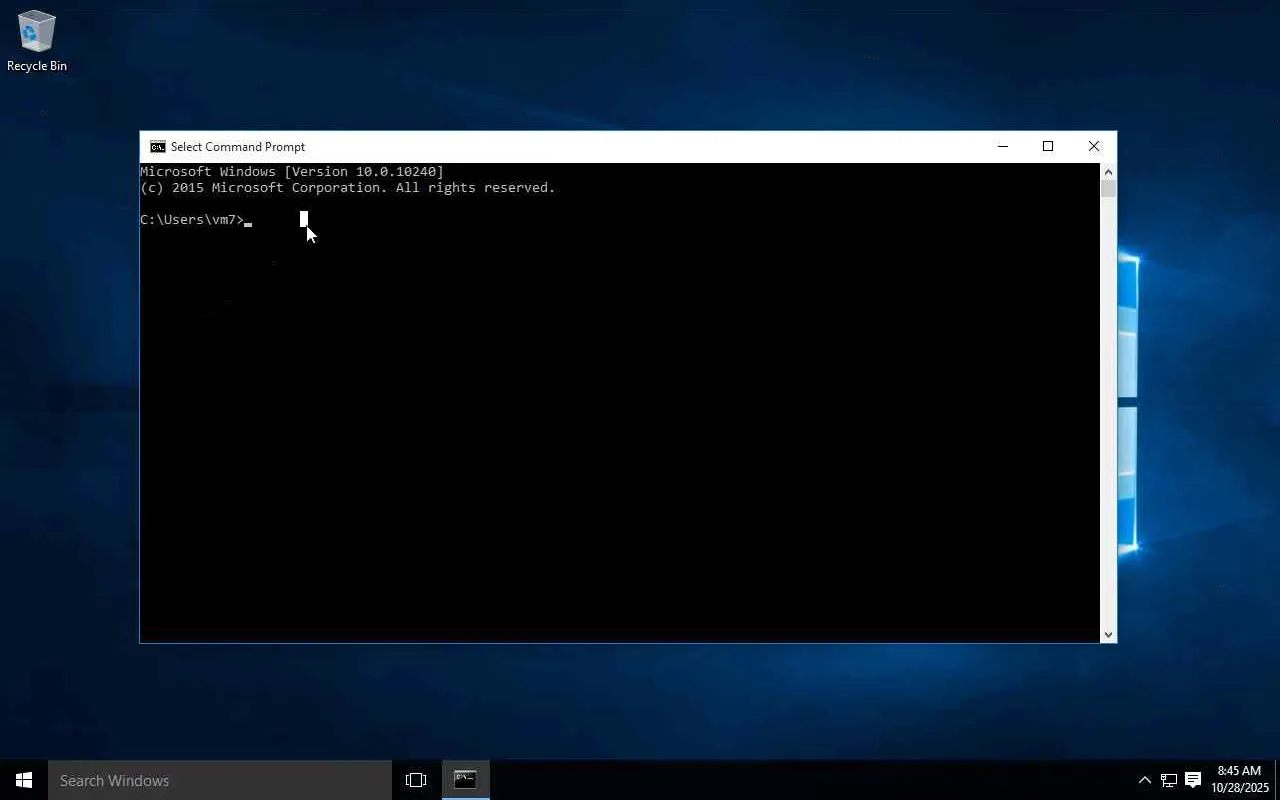Close the Command Prompt window
The width and height of the screenshot is (1280, 800).
[x=1094, y=147]
